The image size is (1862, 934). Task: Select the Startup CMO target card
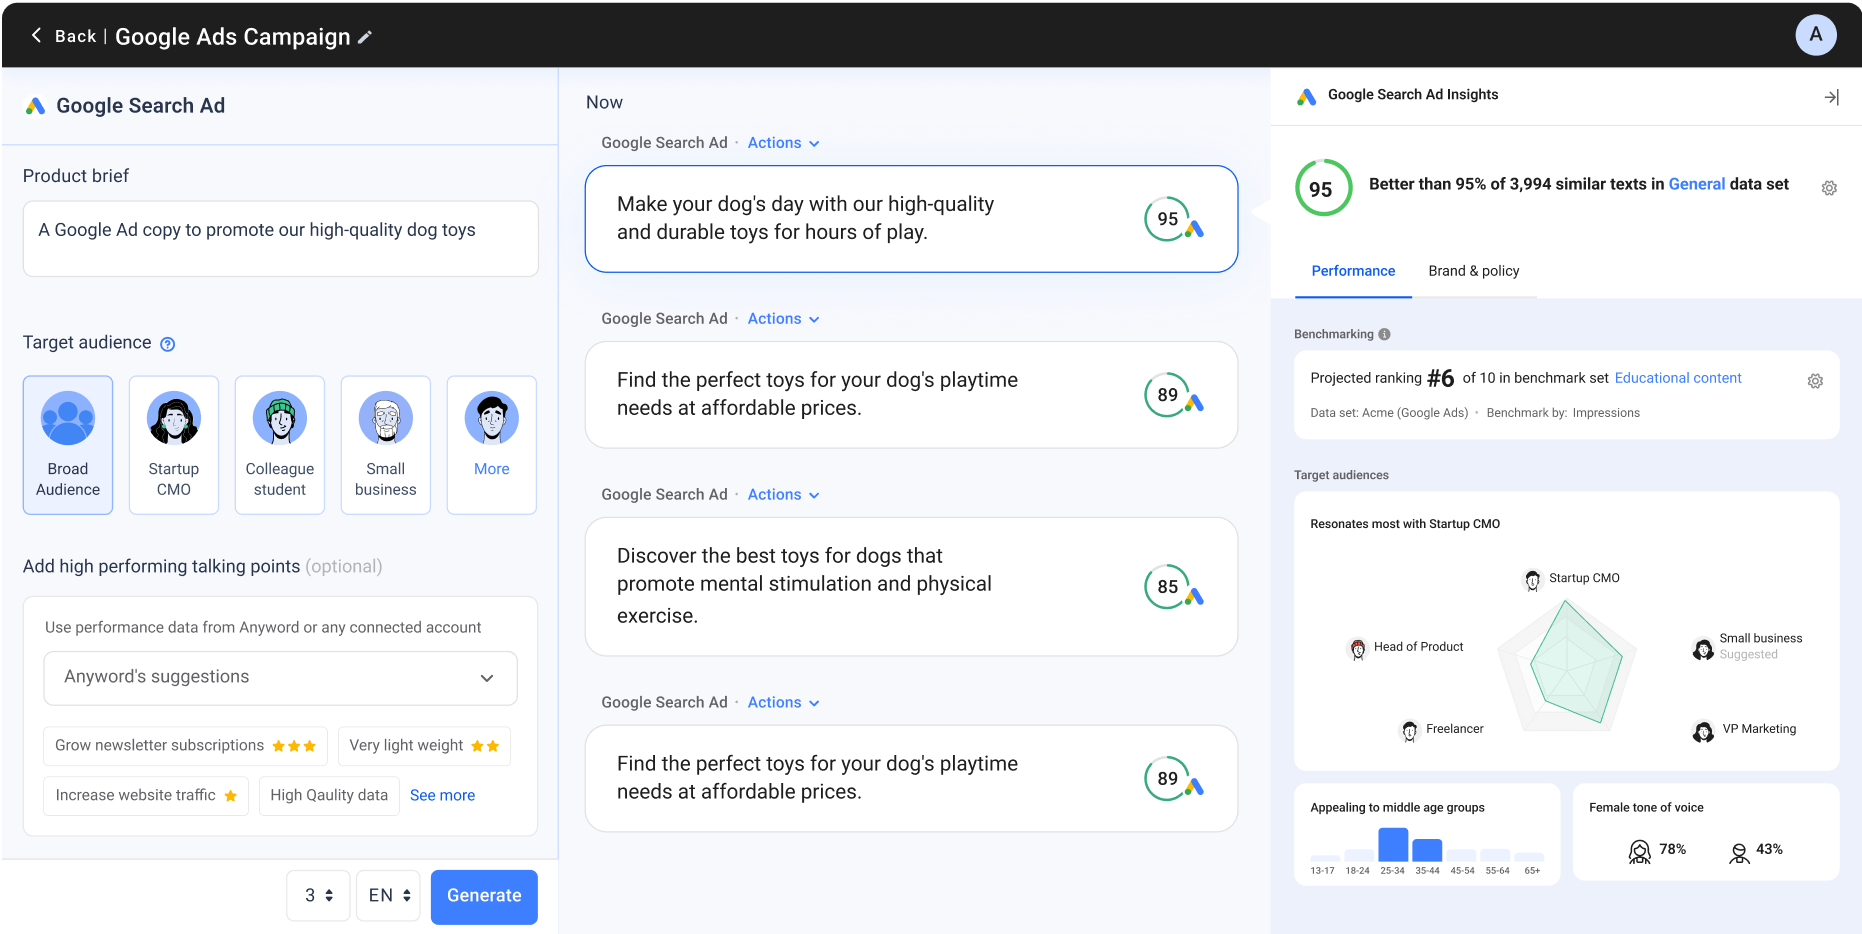click(173, 445)
